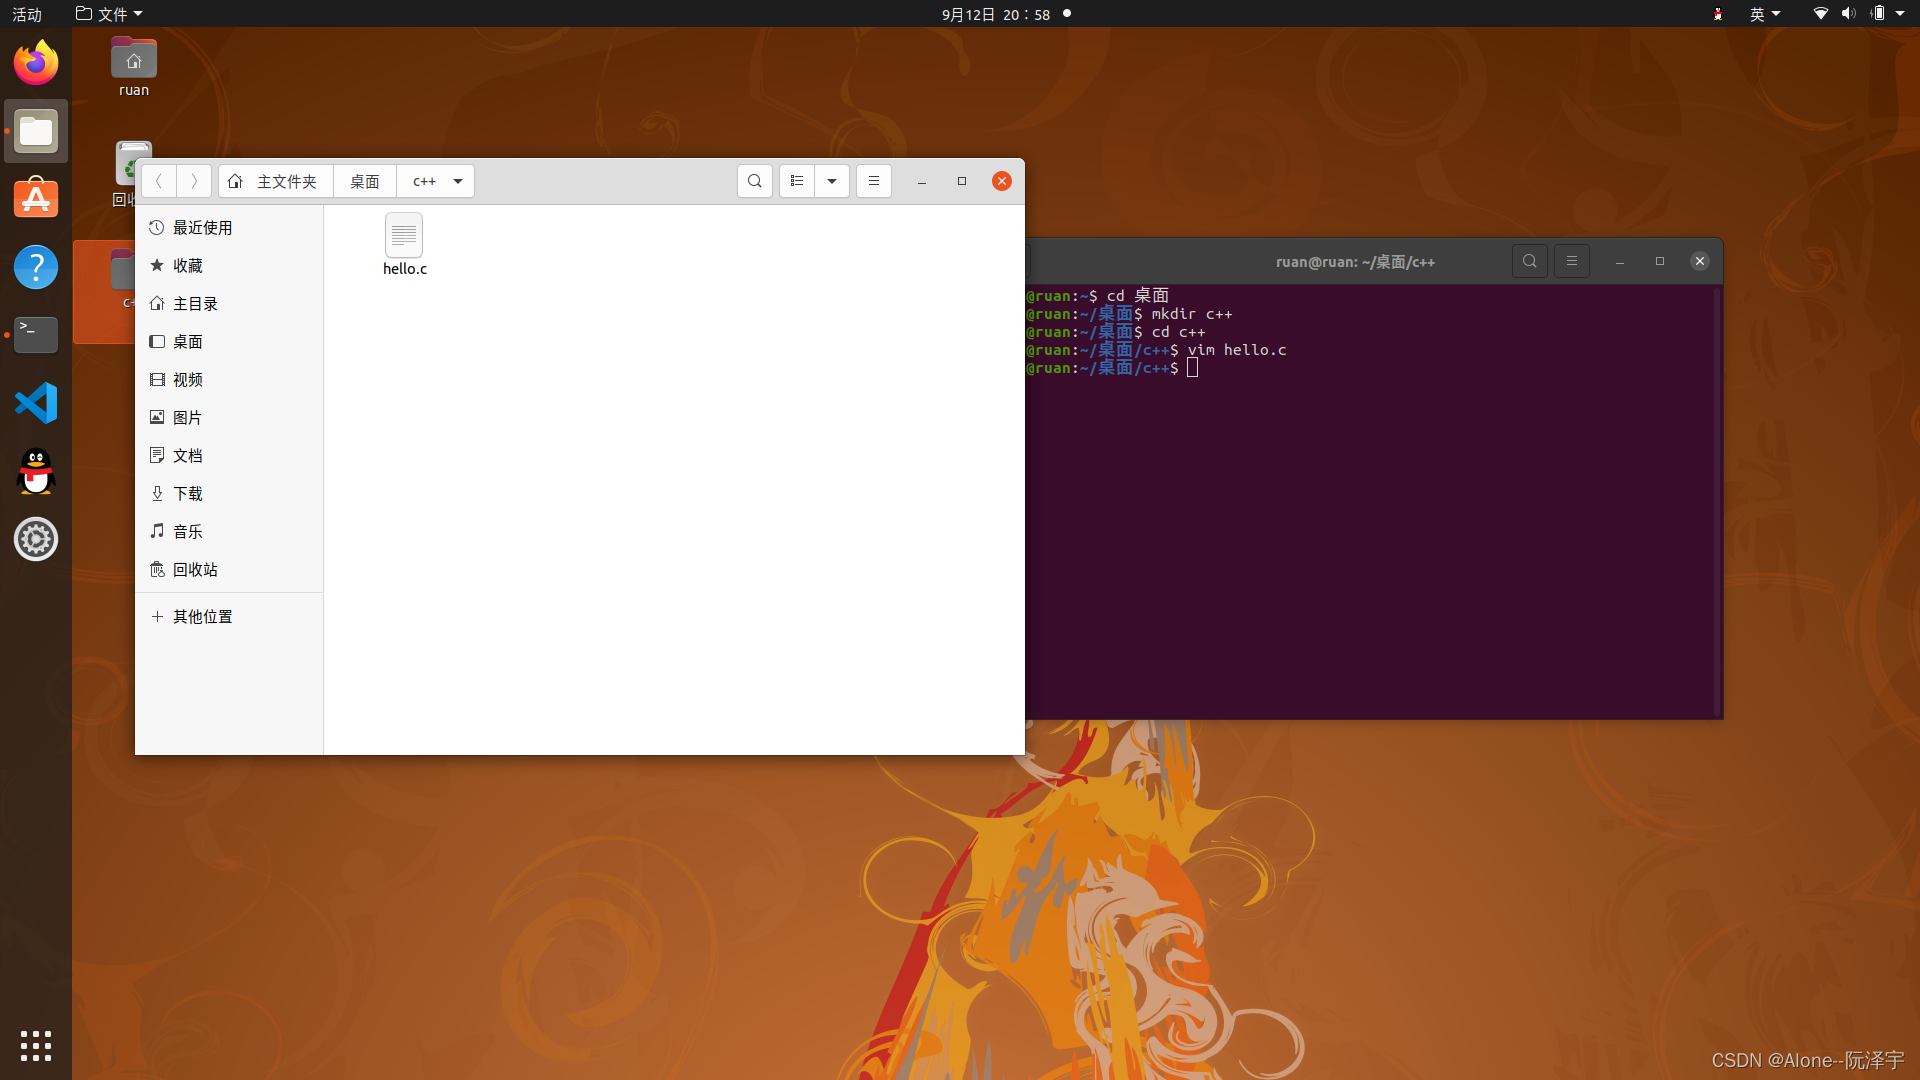Launch Visual Studio Code from dock
This screenshot has width=1920, height=1080.
(36, 403)
